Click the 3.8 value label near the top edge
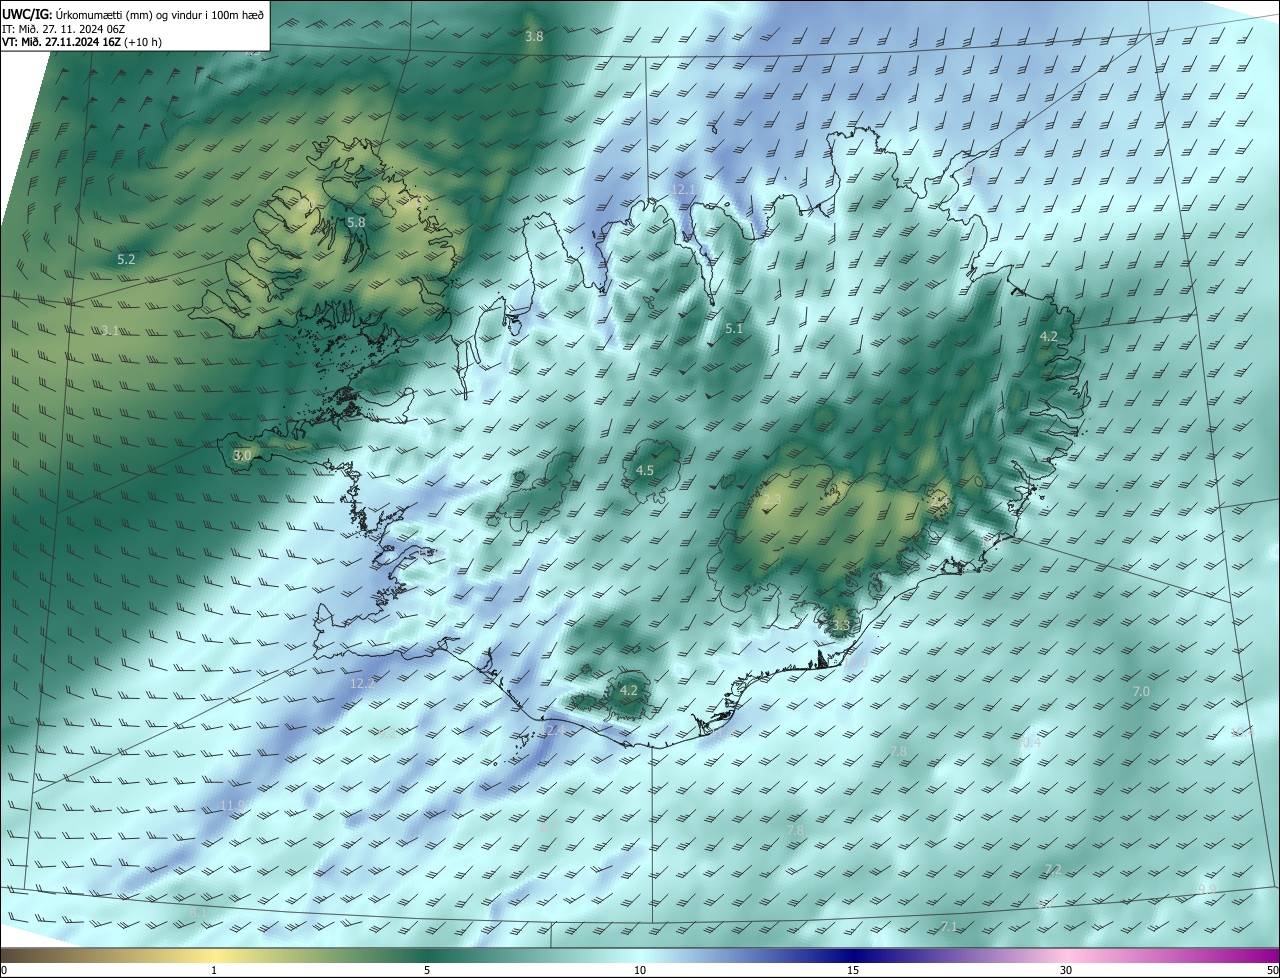This screenshot has width=1280, height=978. point(534,36)
